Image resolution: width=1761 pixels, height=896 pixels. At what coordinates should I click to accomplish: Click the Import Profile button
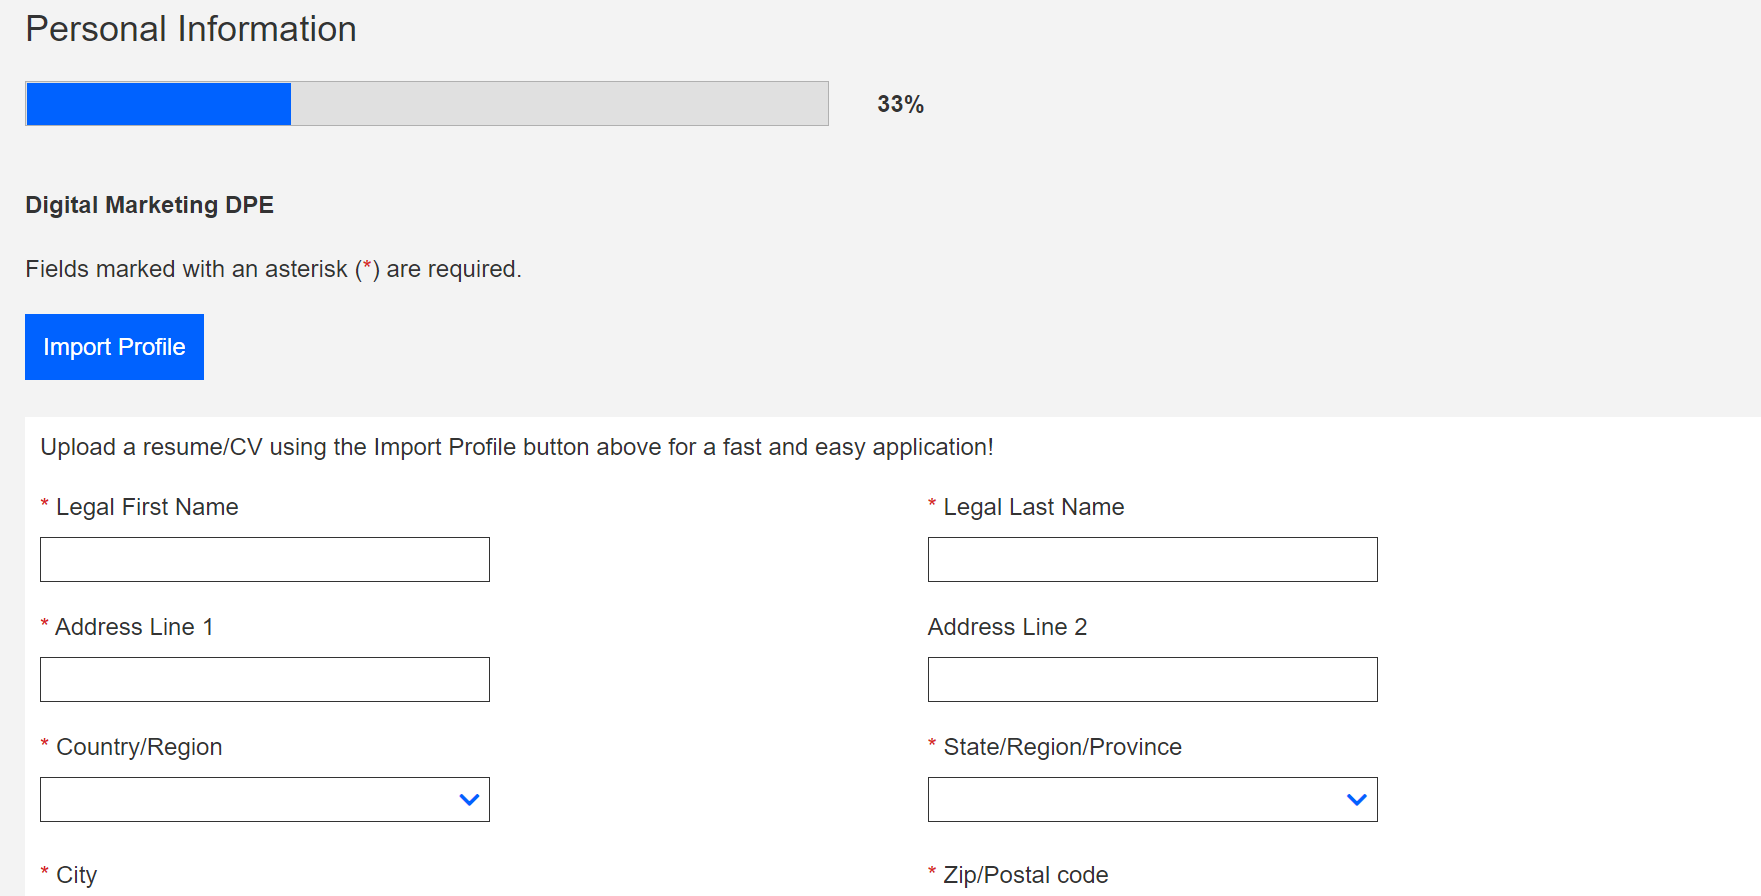114,347
